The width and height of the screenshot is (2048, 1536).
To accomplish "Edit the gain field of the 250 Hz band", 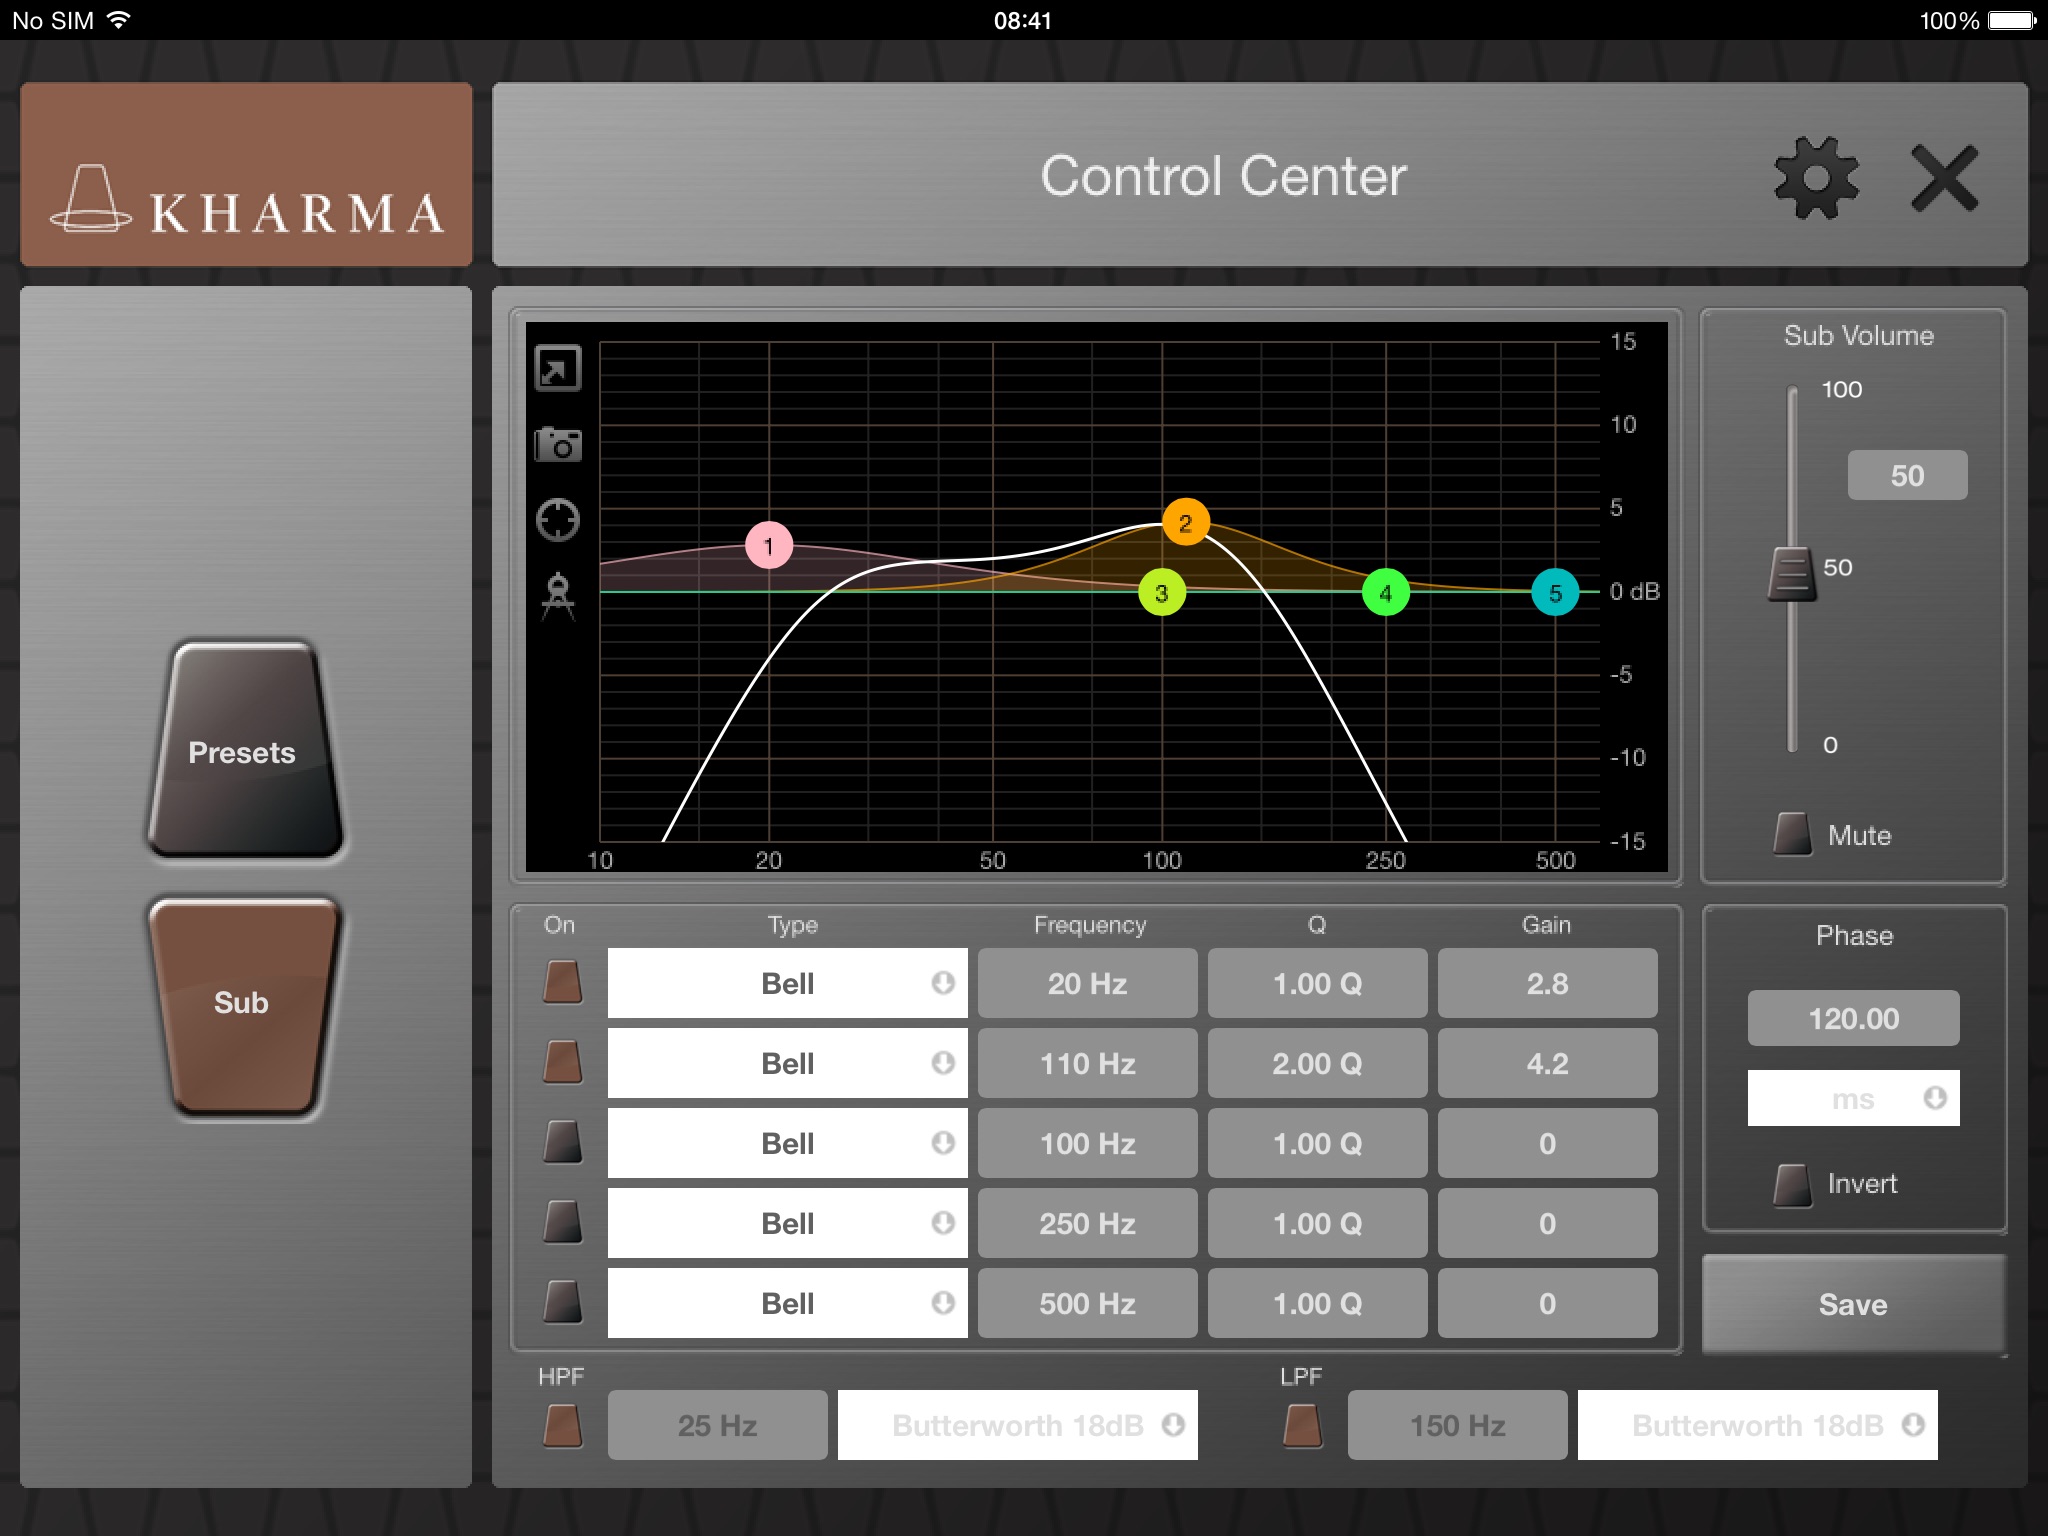I will (x=1548, y=1223).
